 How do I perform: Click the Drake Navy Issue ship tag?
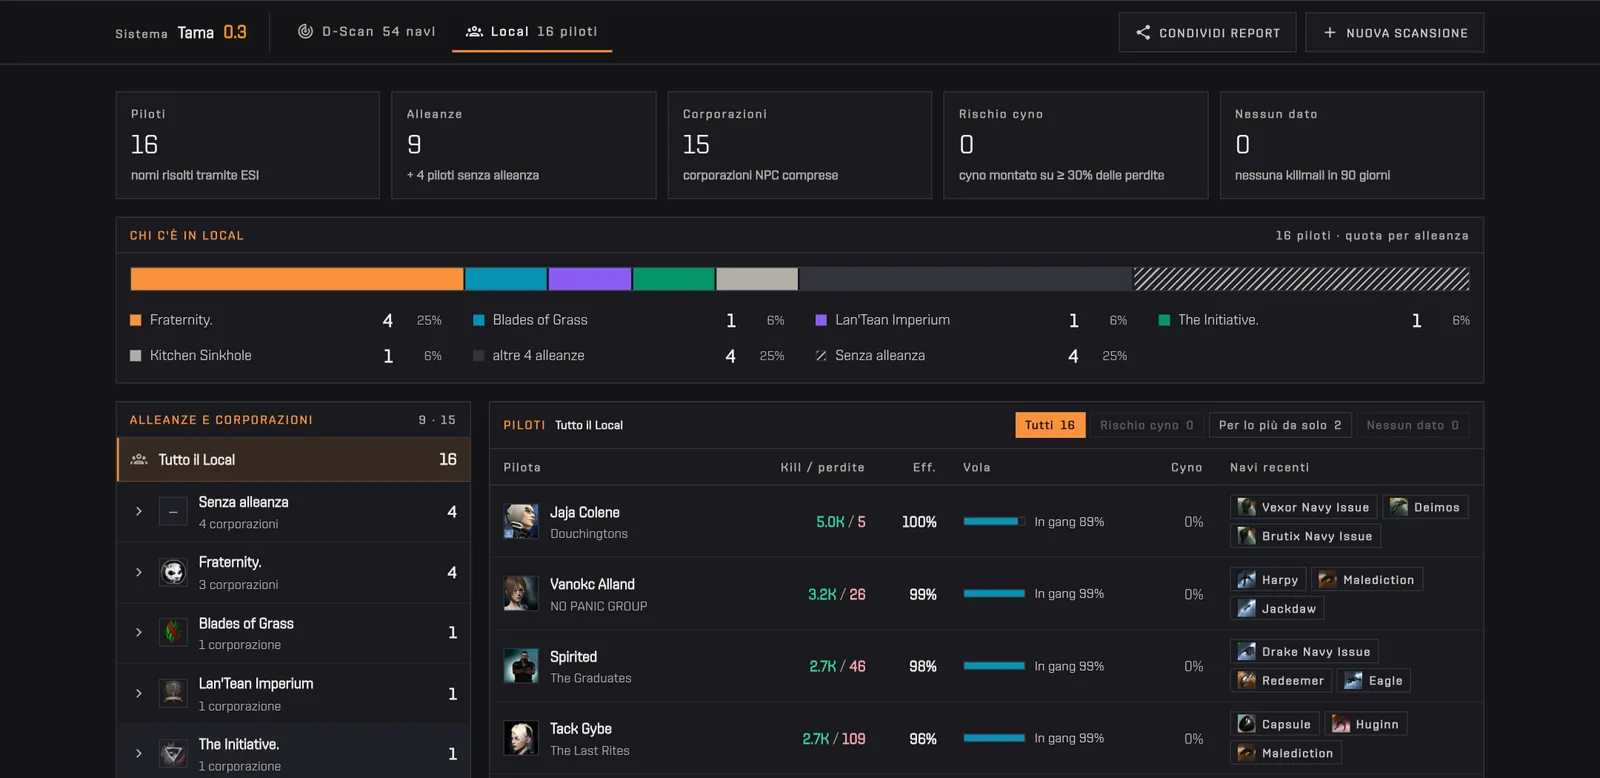tap(1304, 651)
